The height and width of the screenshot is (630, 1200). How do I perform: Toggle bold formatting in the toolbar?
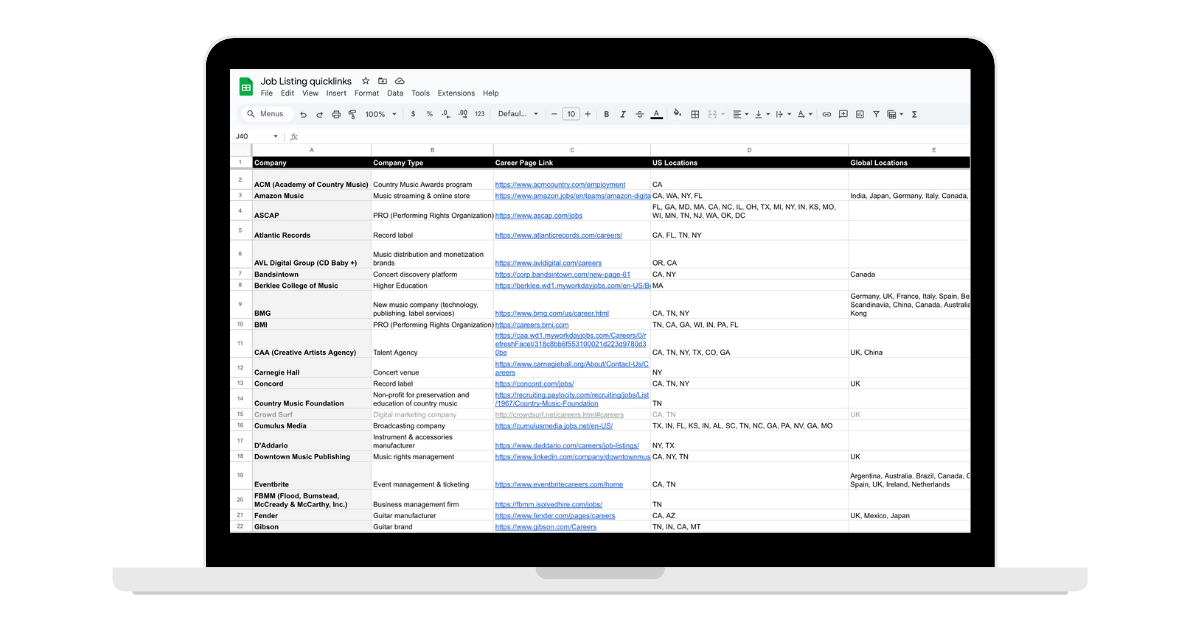click(606, 114)
